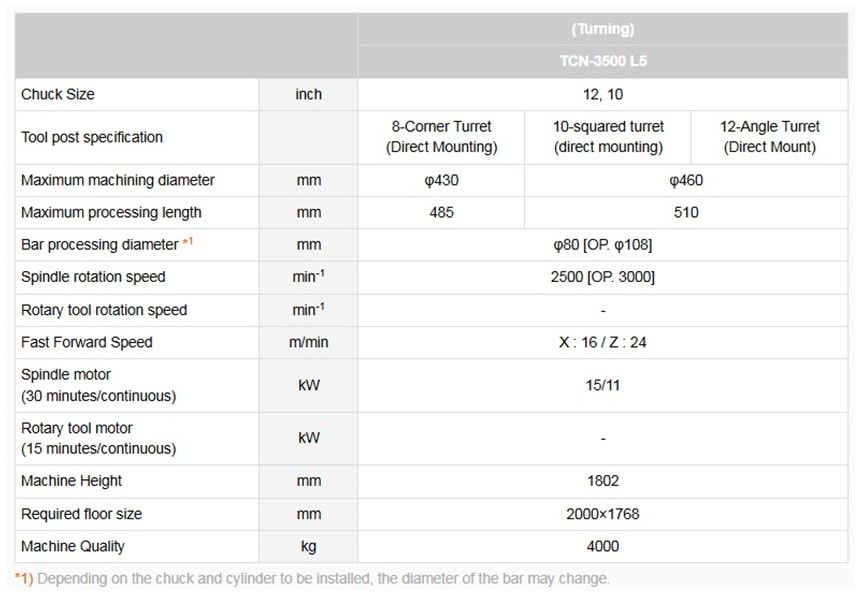Select the 10-squared turret cell

pos(608,137)
